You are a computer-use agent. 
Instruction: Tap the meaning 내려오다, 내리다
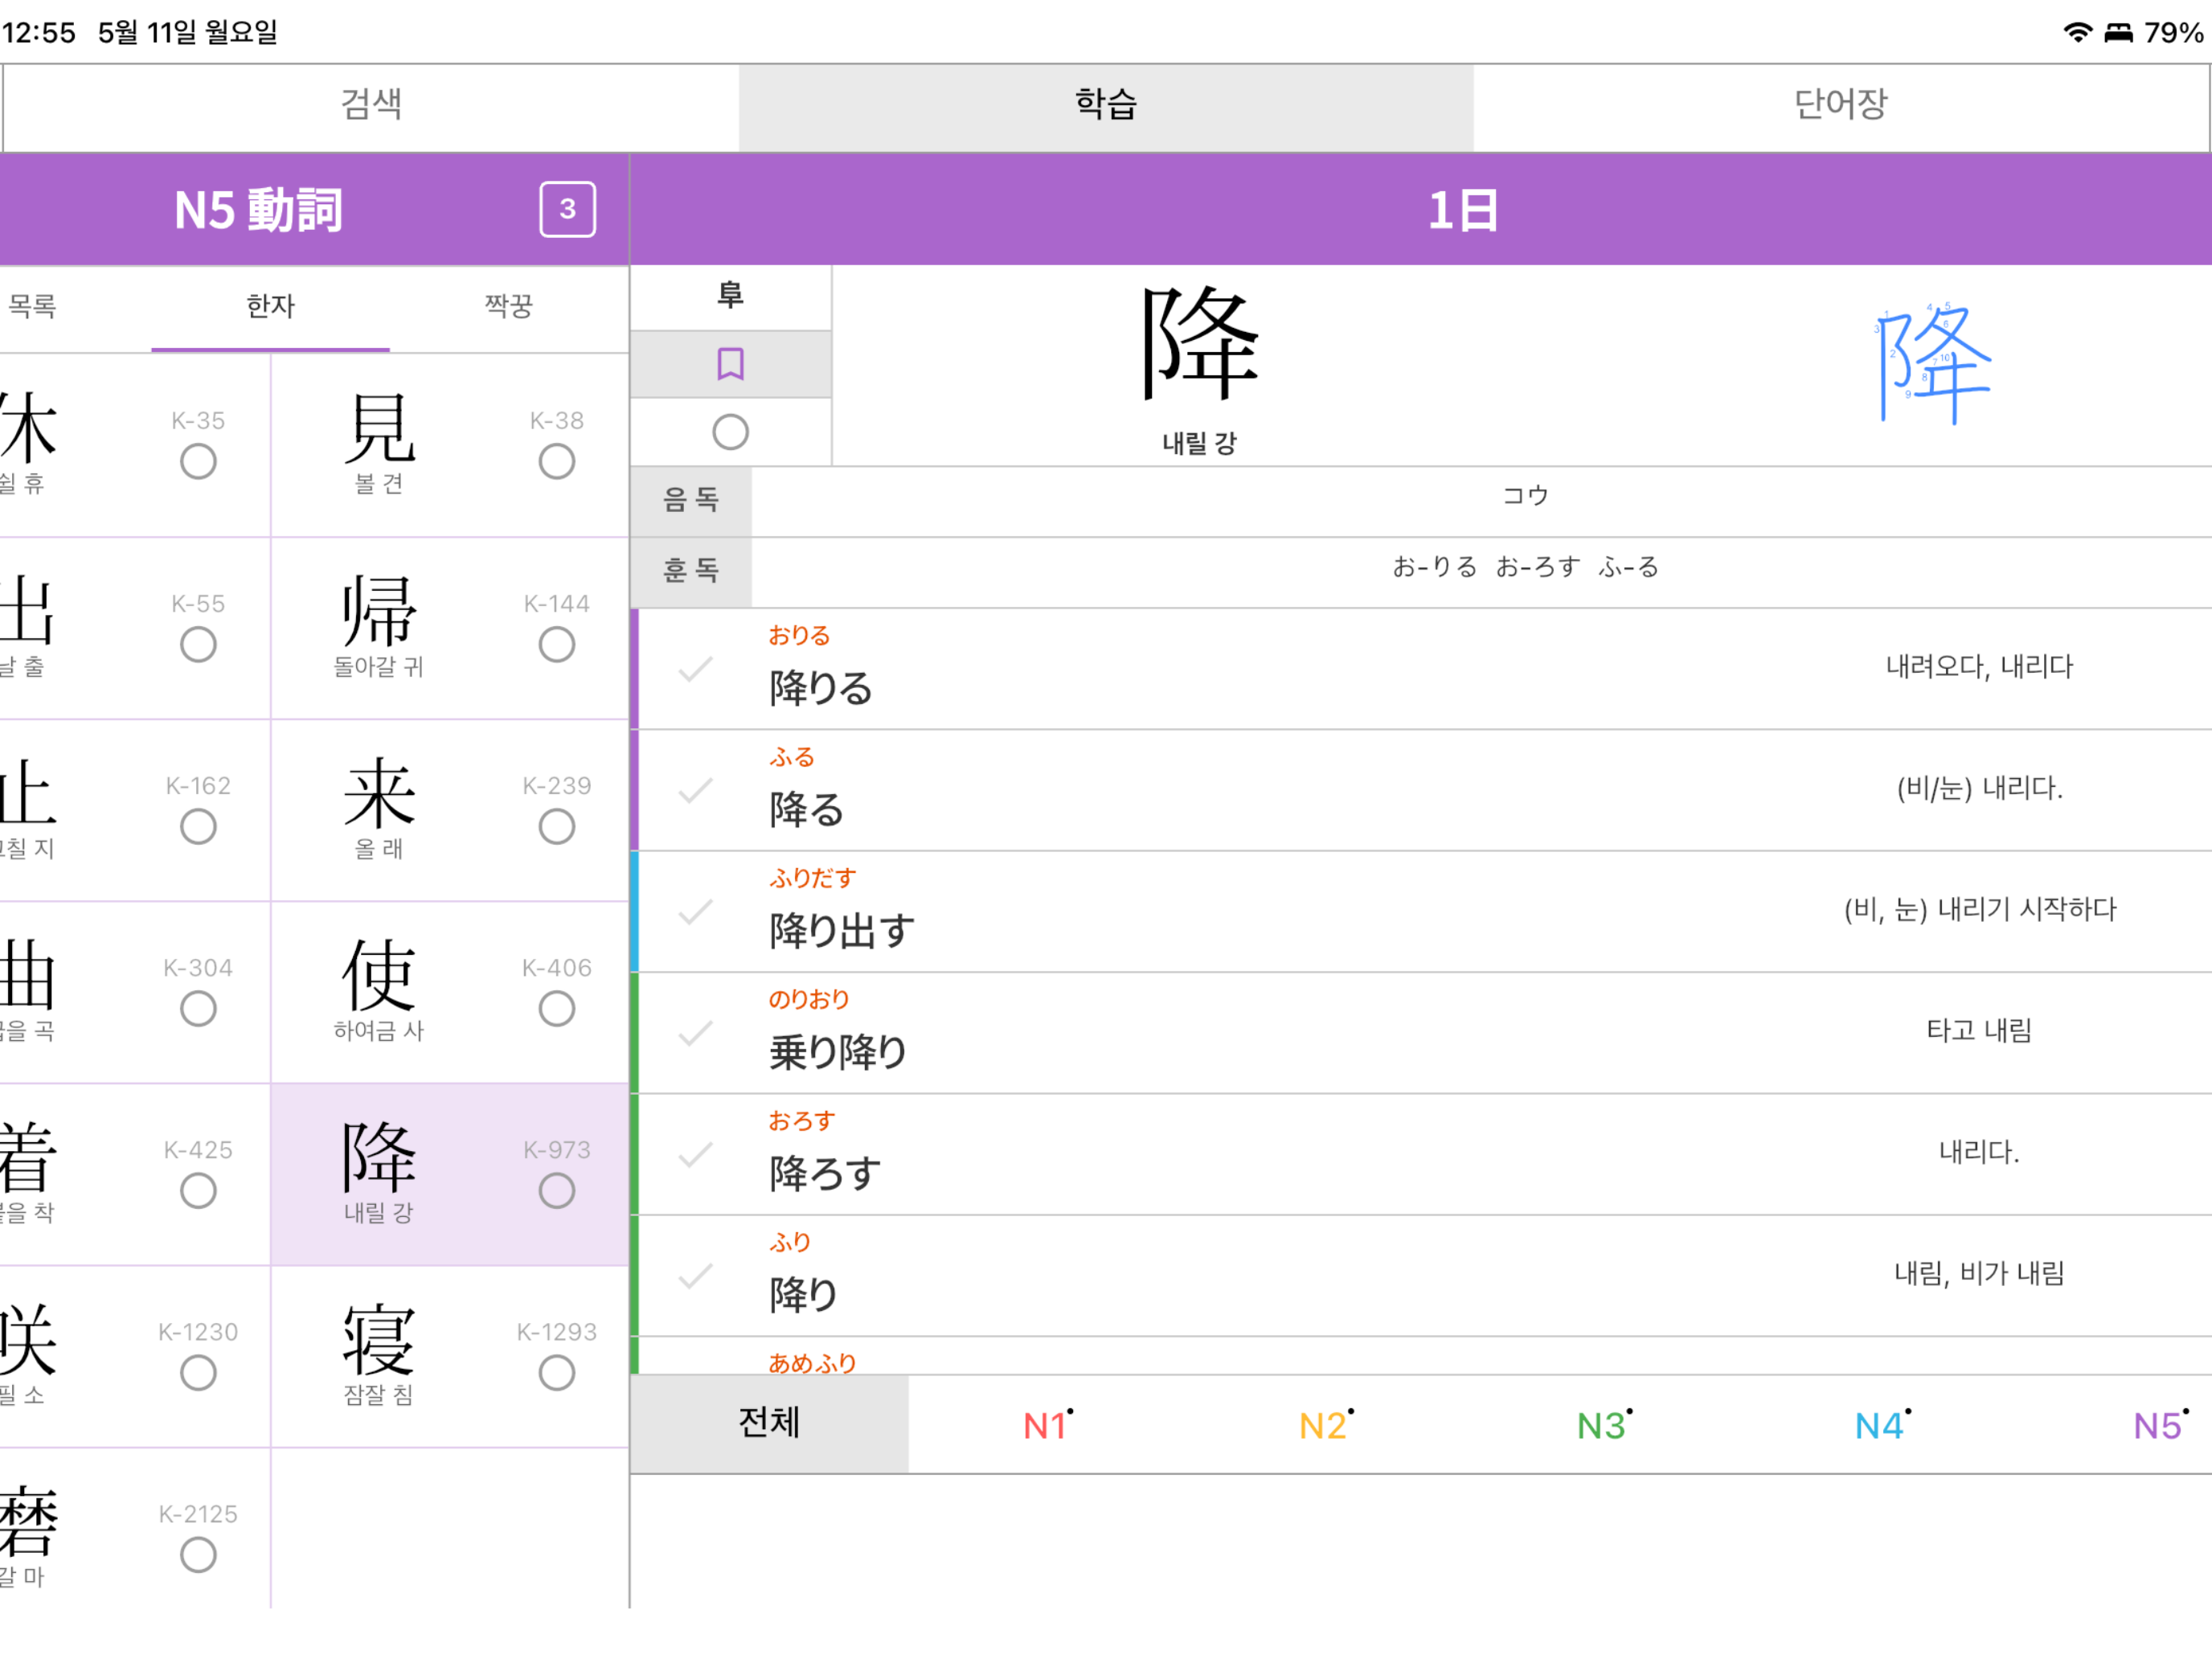coord(1979,667)
